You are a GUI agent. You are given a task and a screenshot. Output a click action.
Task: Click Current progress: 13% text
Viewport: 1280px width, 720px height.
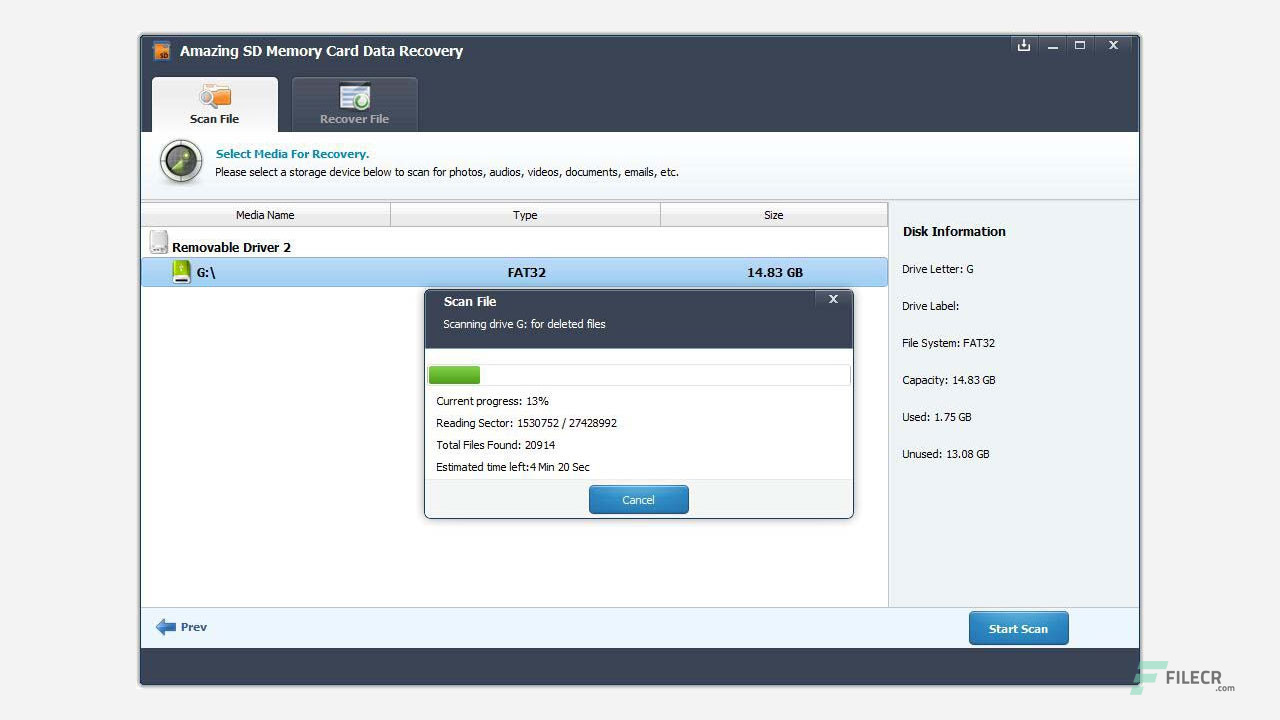492,401
